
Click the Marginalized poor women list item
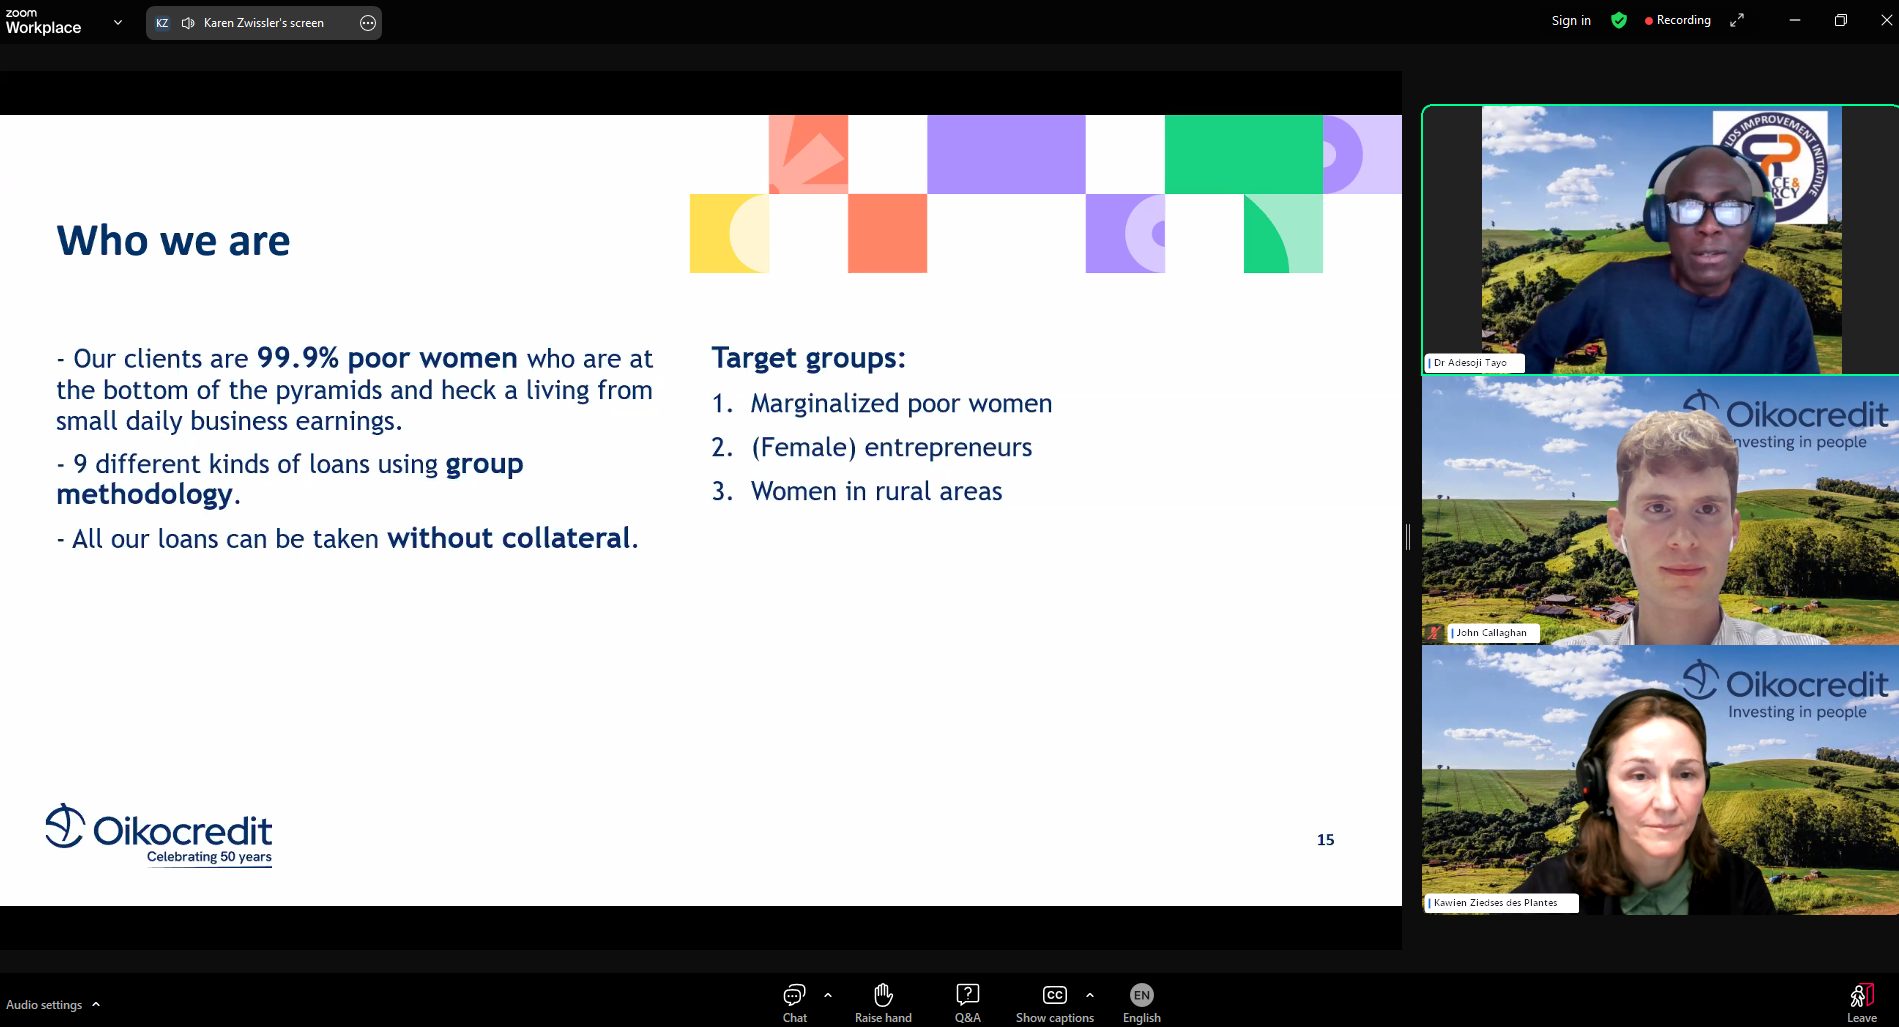point(901,403)
